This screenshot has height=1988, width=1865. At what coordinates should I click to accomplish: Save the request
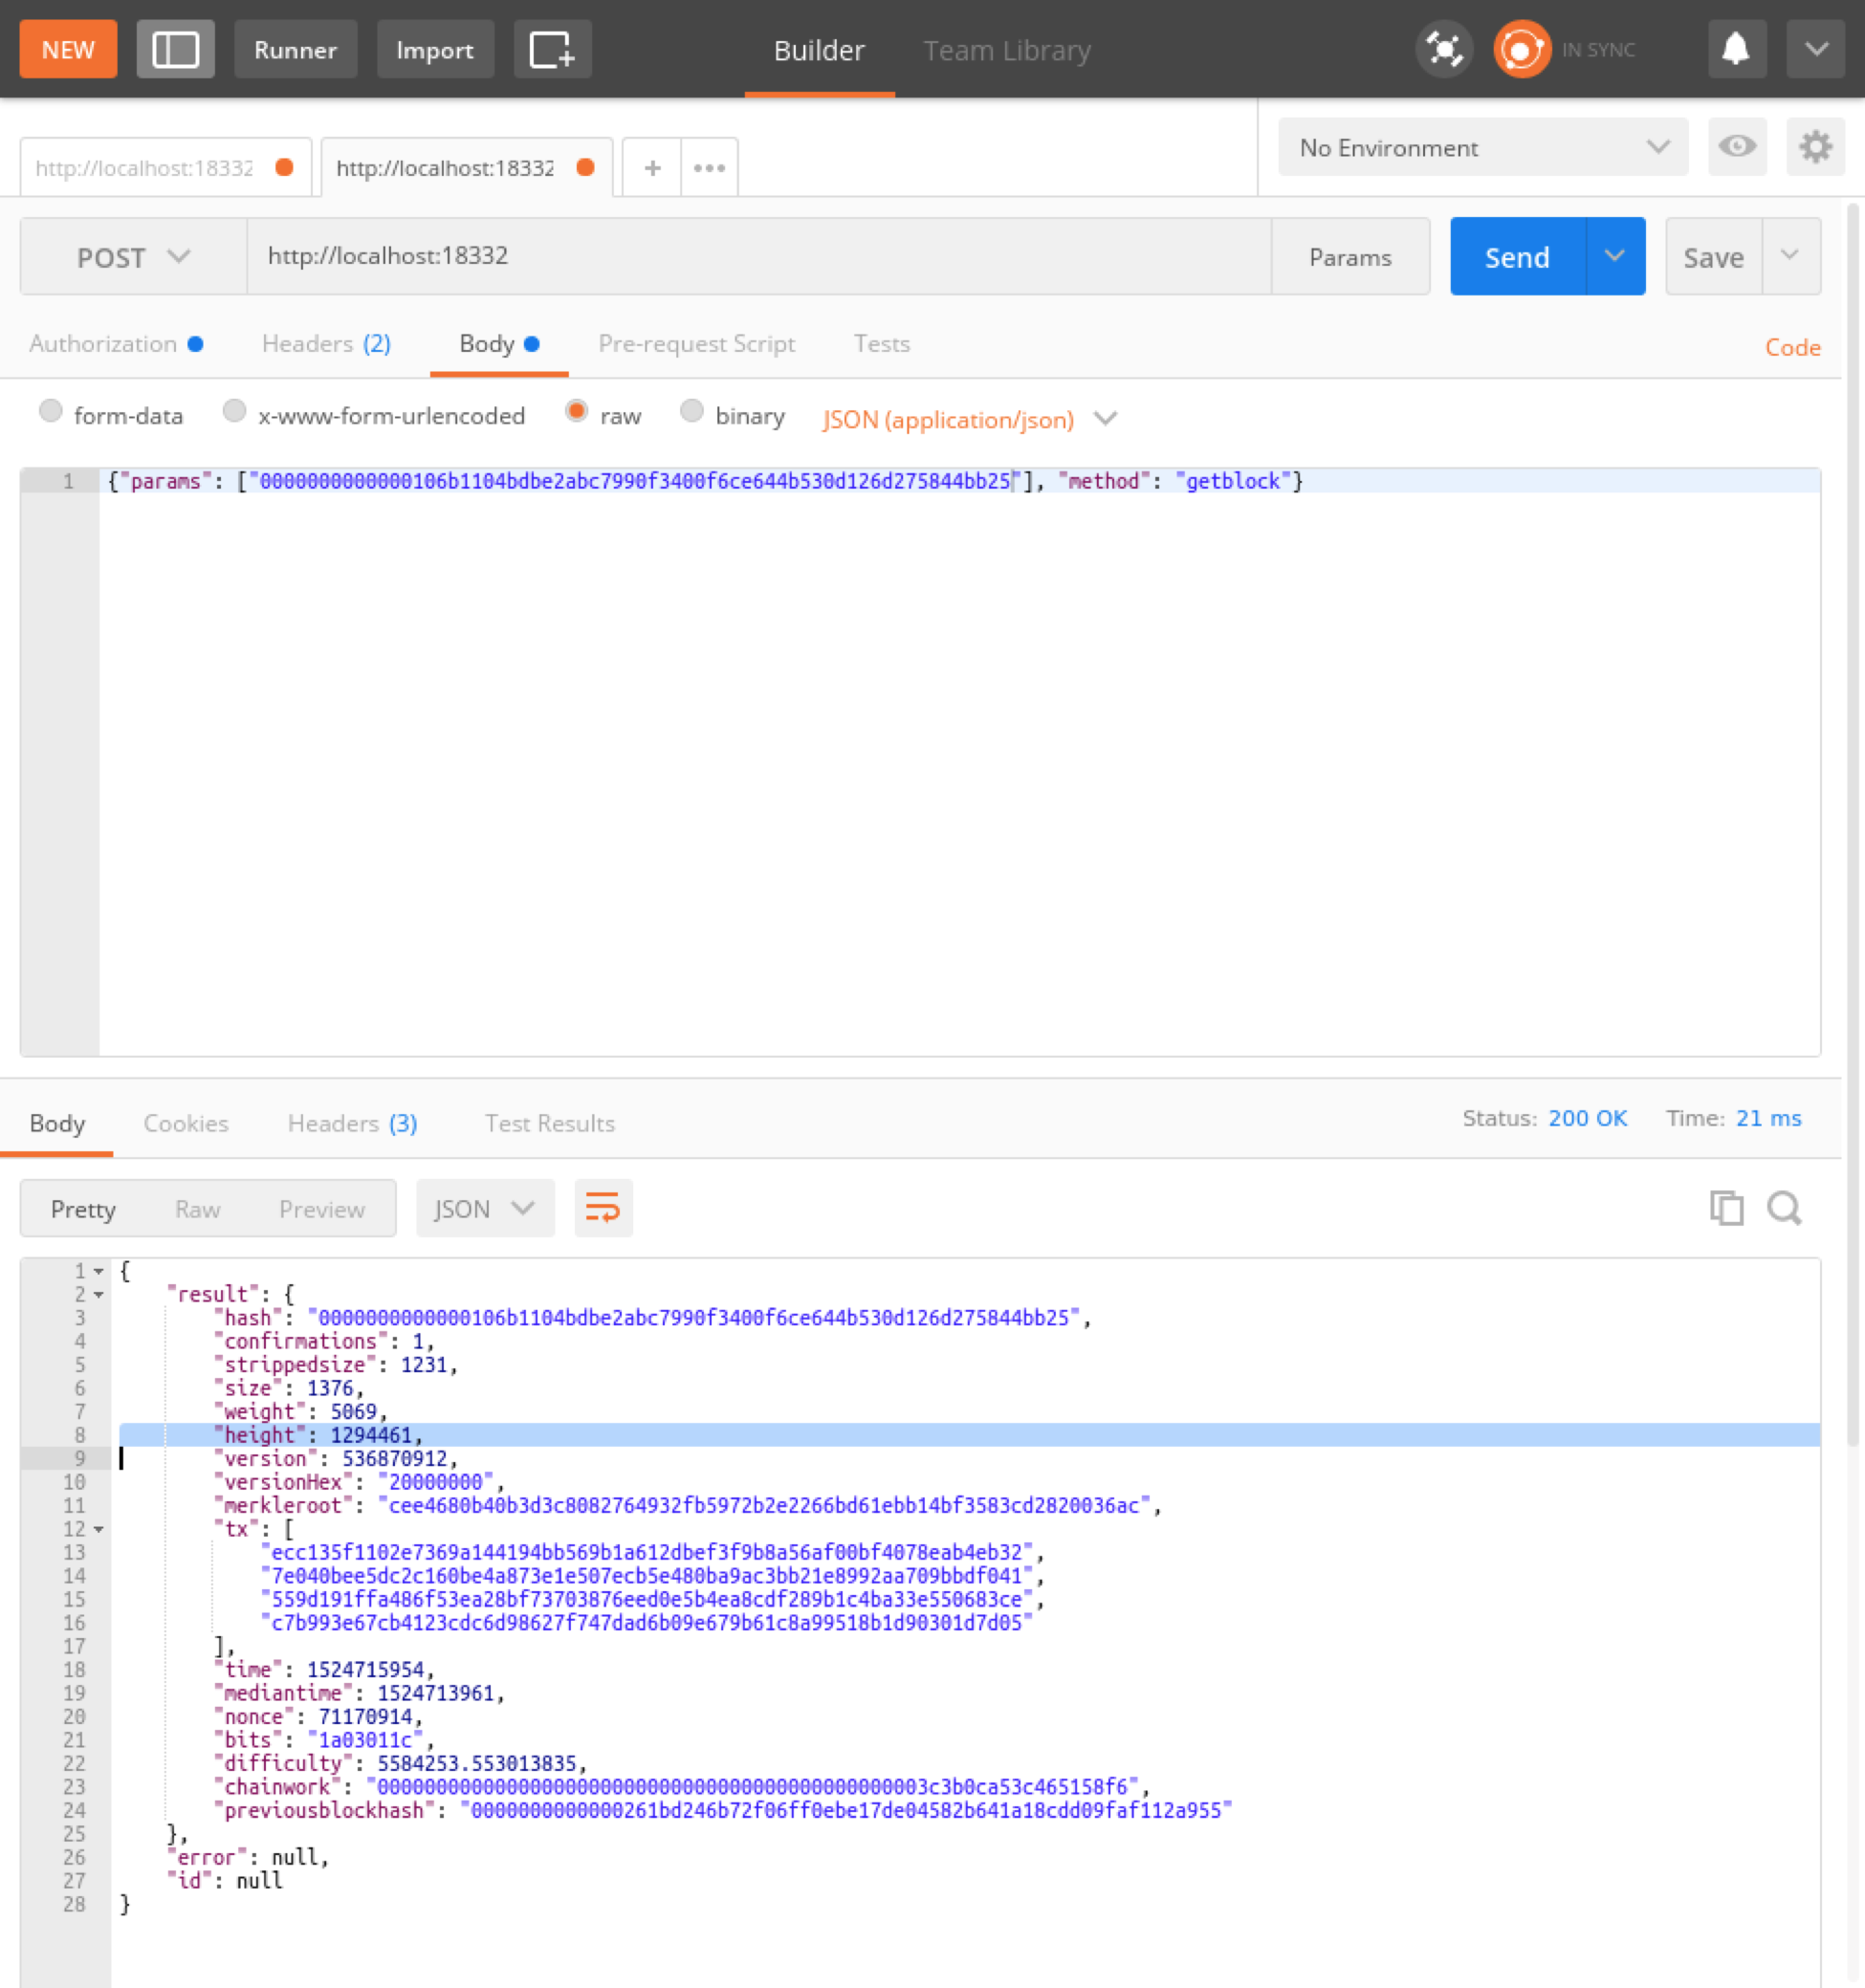click(1713, 256)
